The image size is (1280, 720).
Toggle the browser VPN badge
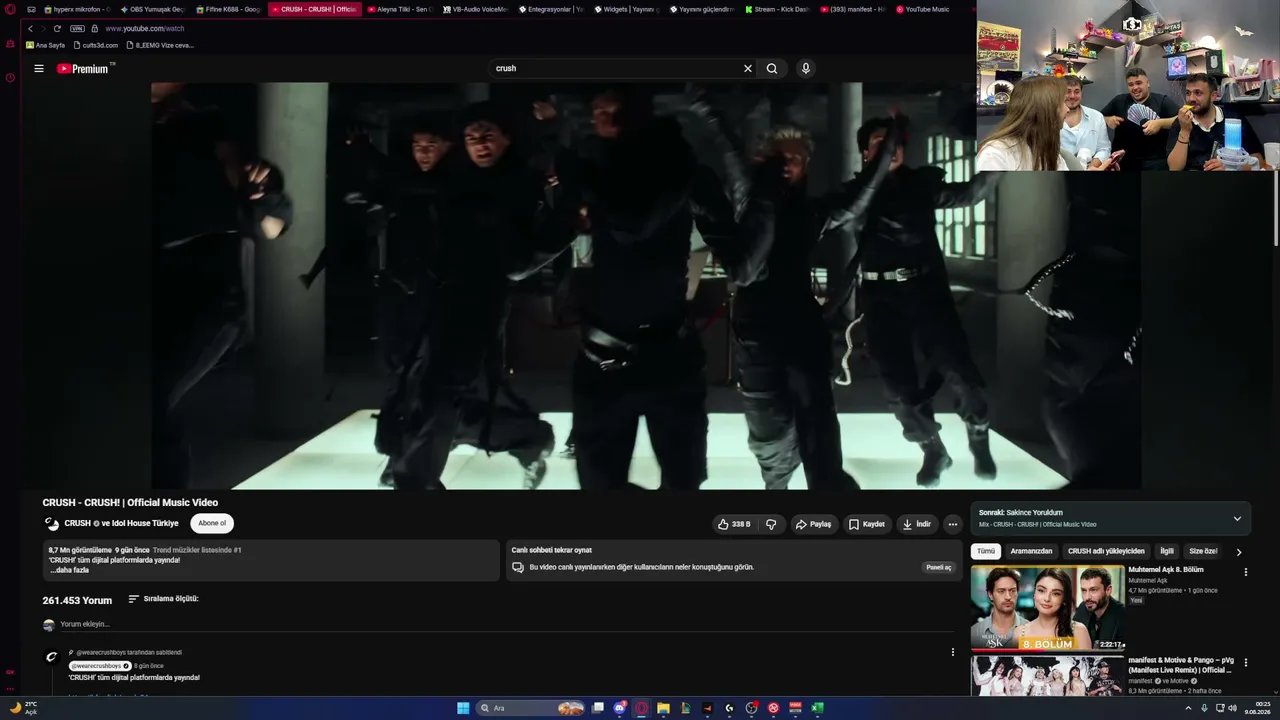(77, 29)
